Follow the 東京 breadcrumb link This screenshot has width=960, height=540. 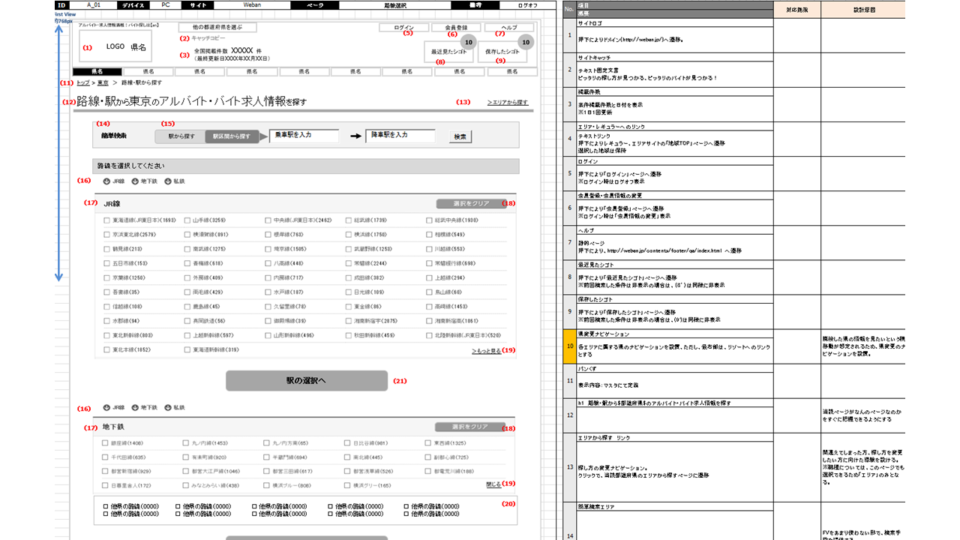[103, 83]
